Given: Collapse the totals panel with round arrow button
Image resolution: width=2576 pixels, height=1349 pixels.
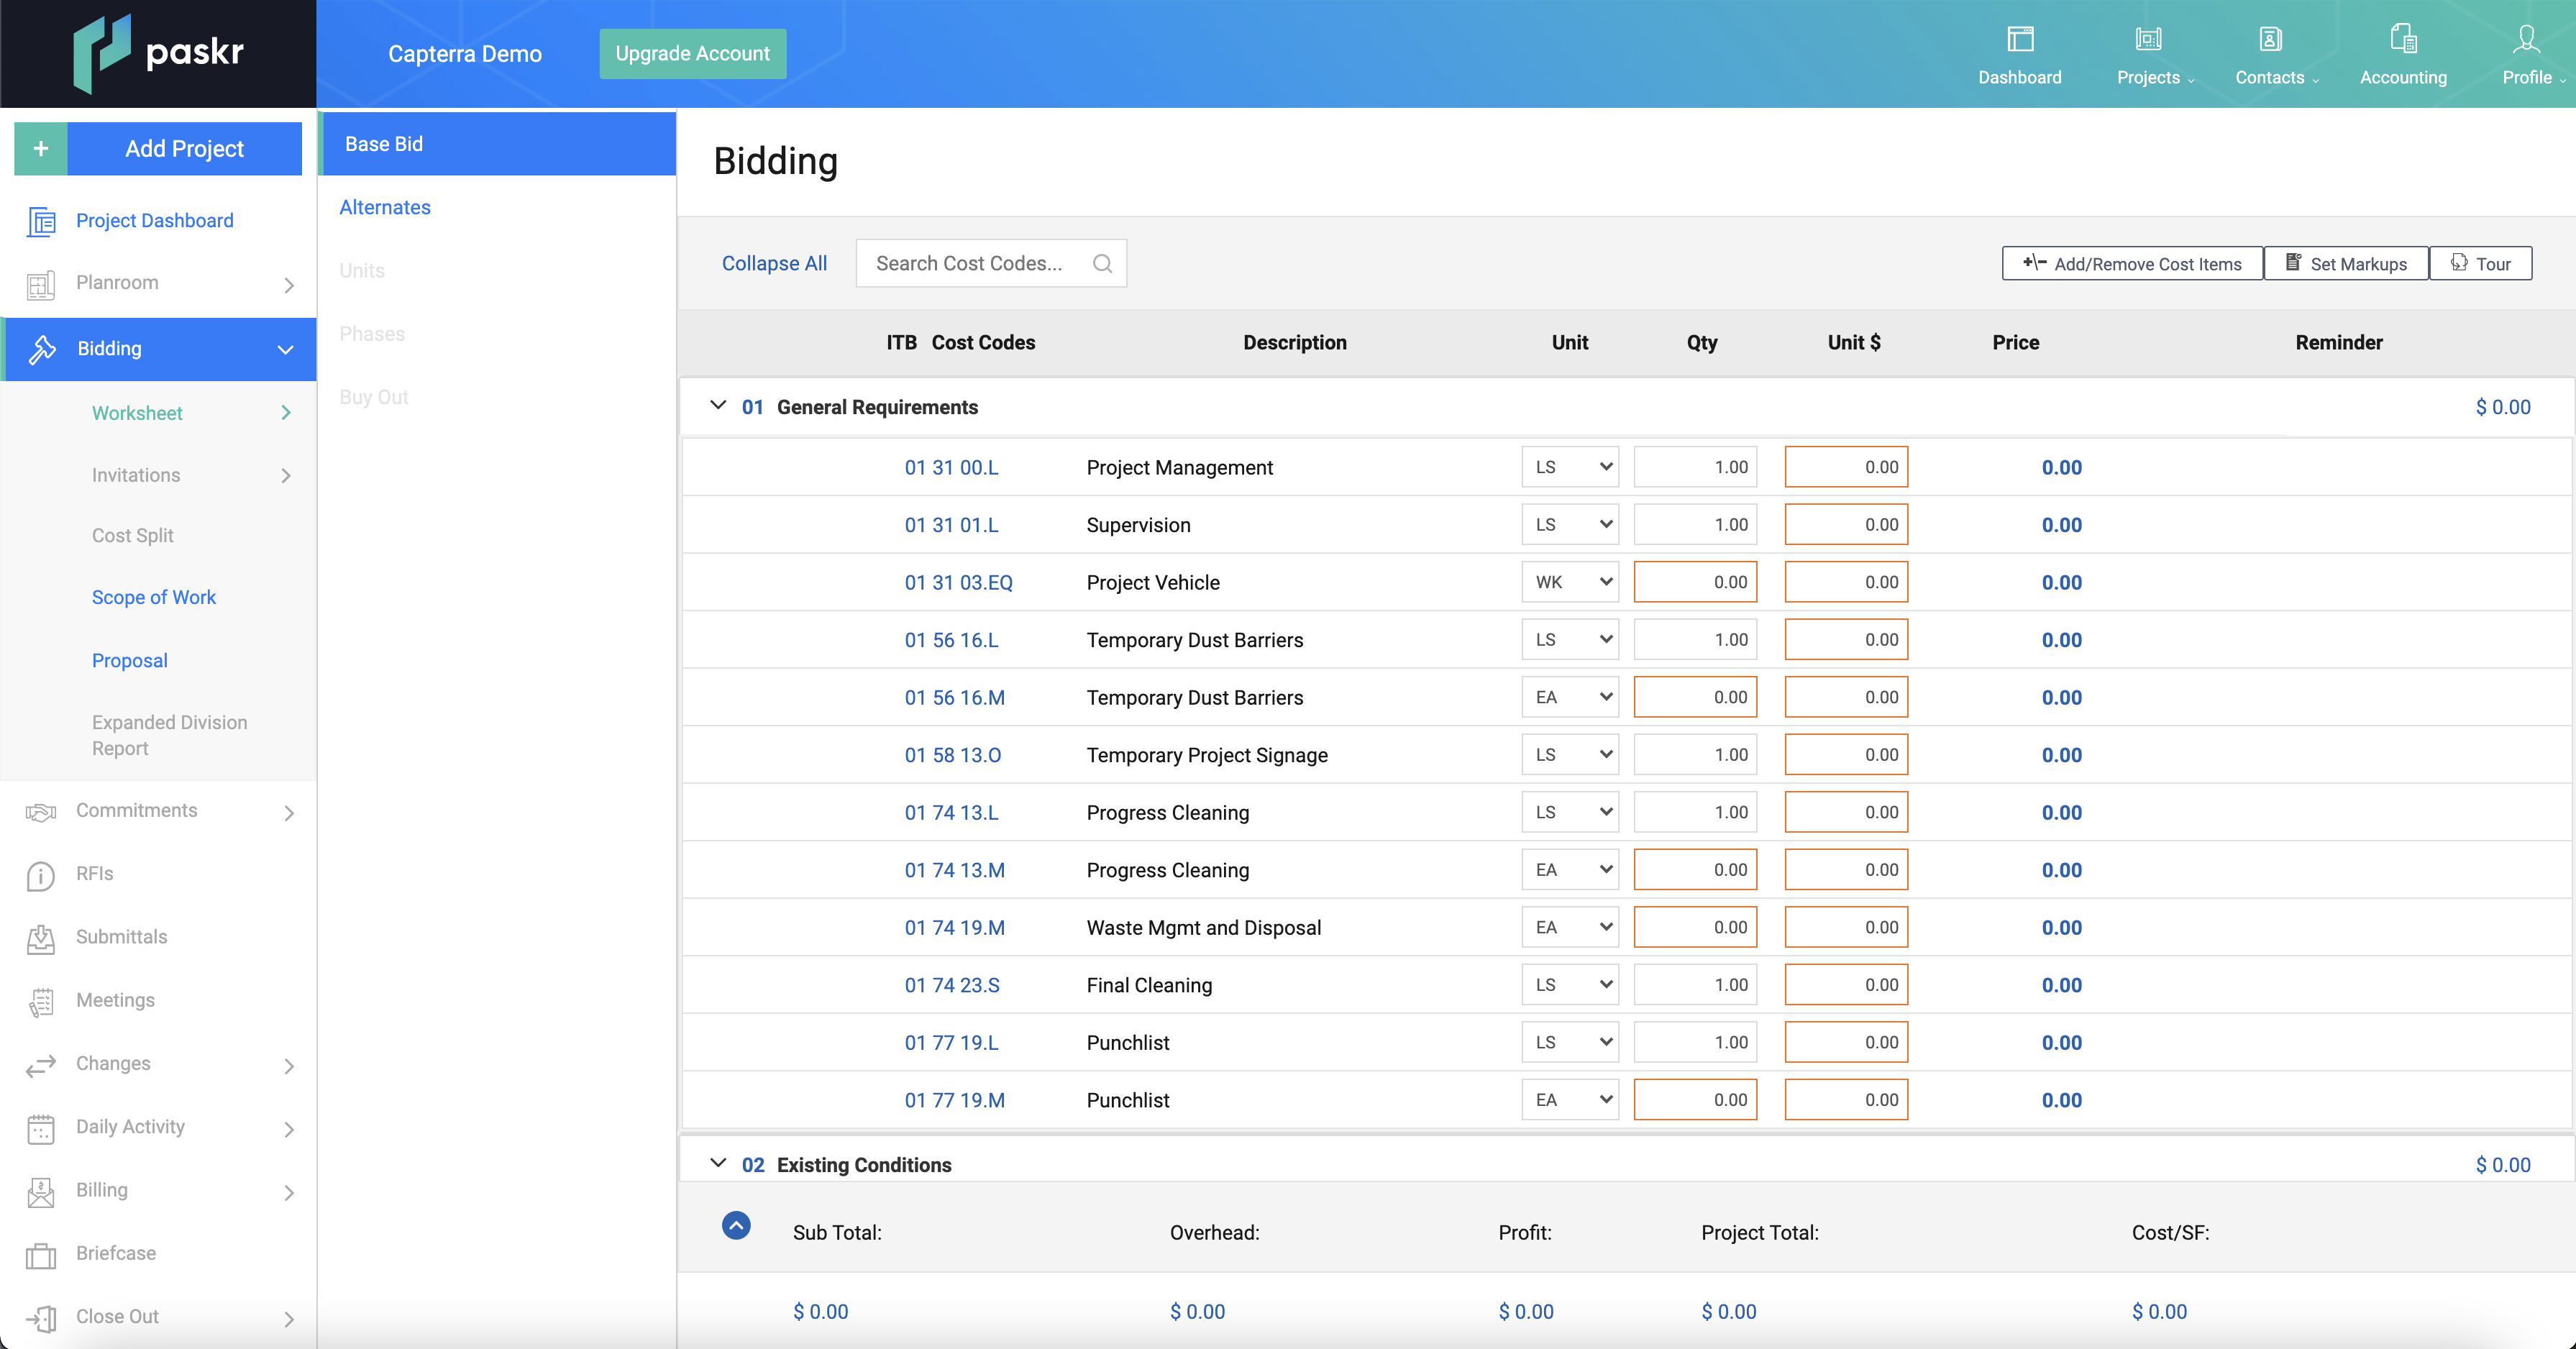Looking at the screenshot, I should tap(736, 1225).
